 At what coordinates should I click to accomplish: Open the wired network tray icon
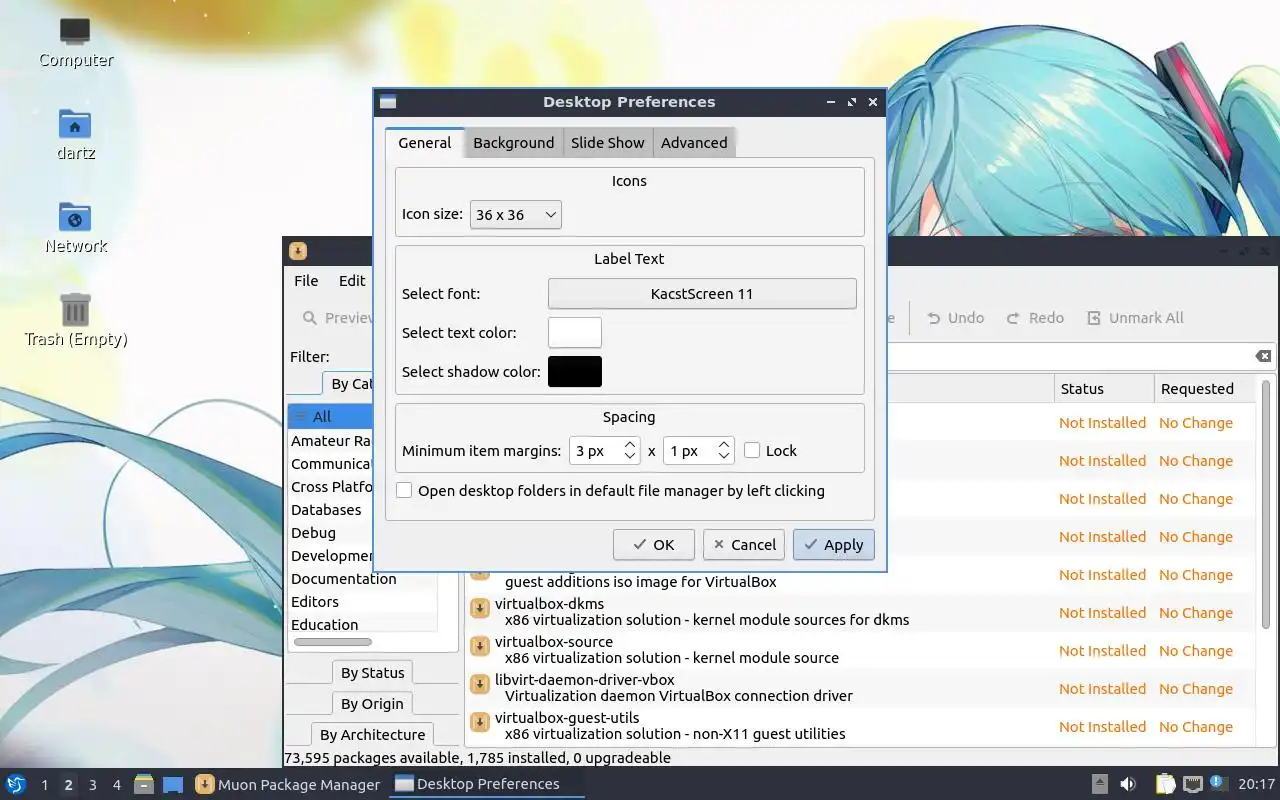[x=1192, y=784]
